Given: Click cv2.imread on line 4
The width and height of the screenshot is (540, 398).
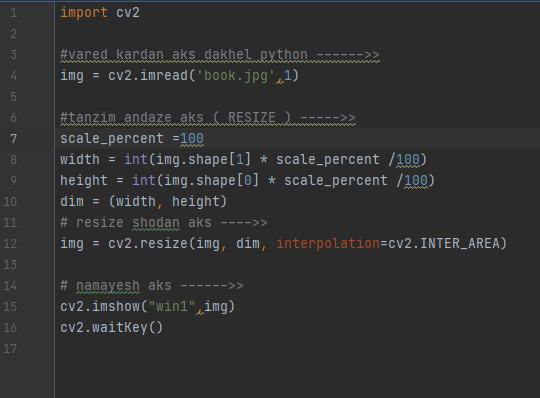Looking at the screenshot, I should coord(148,76).
